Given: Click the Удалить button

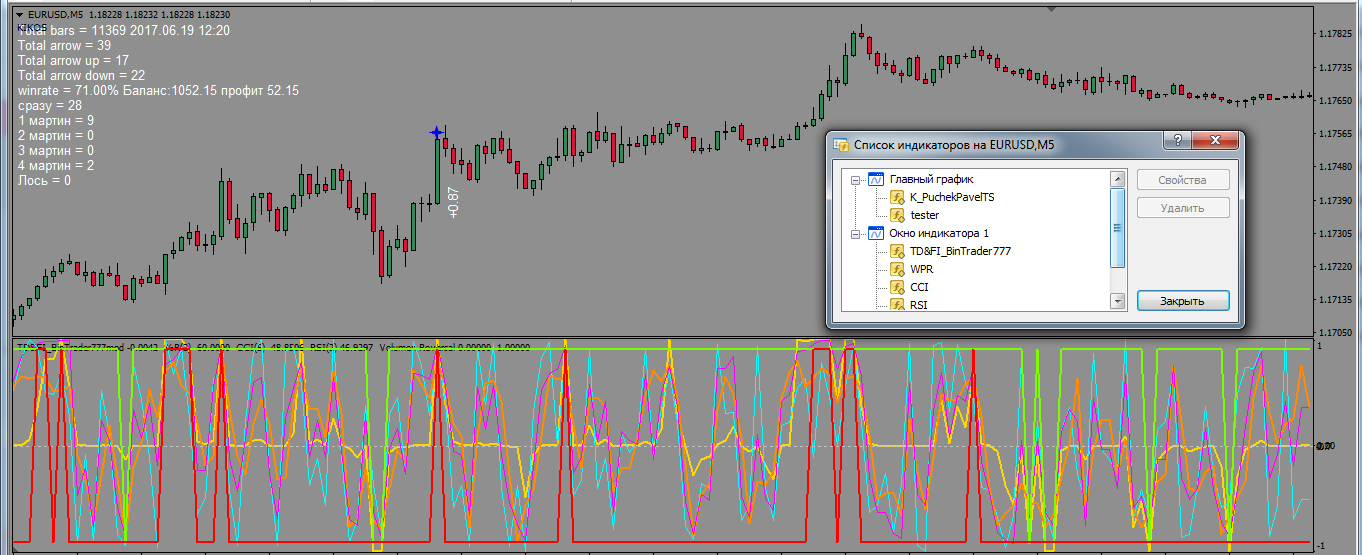Looking at the screenshot, I should coord(1183,208).
